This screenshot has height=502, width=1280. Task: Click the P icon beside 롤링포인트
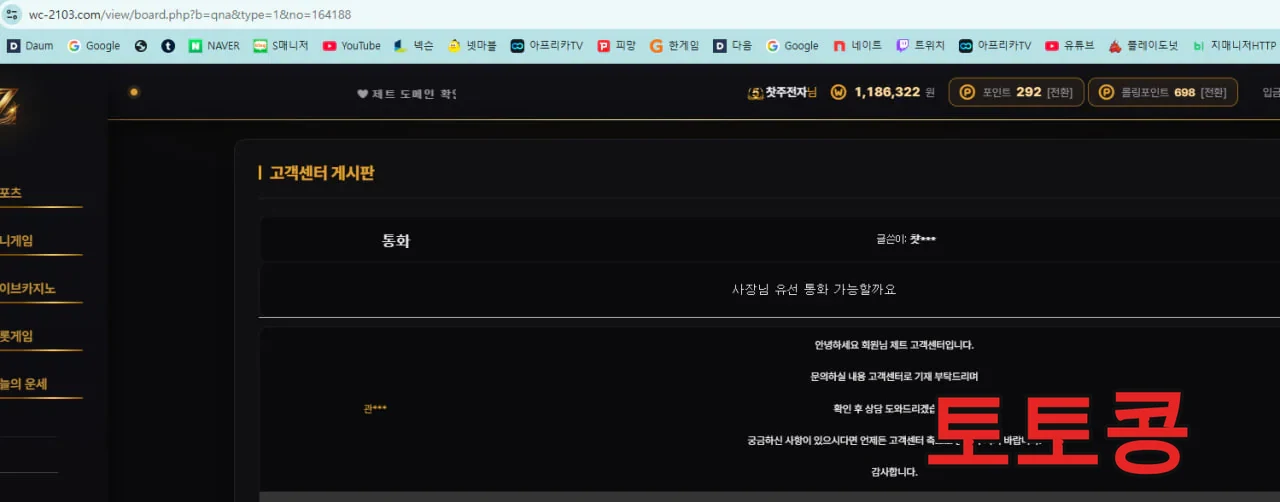(x=1106, y=92)
